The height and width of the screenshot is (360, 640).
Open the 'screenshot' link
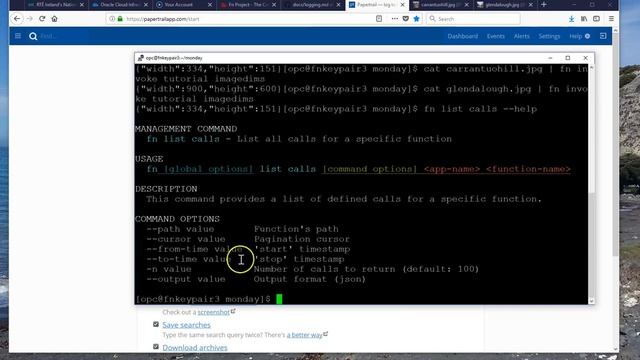[213, 312]
